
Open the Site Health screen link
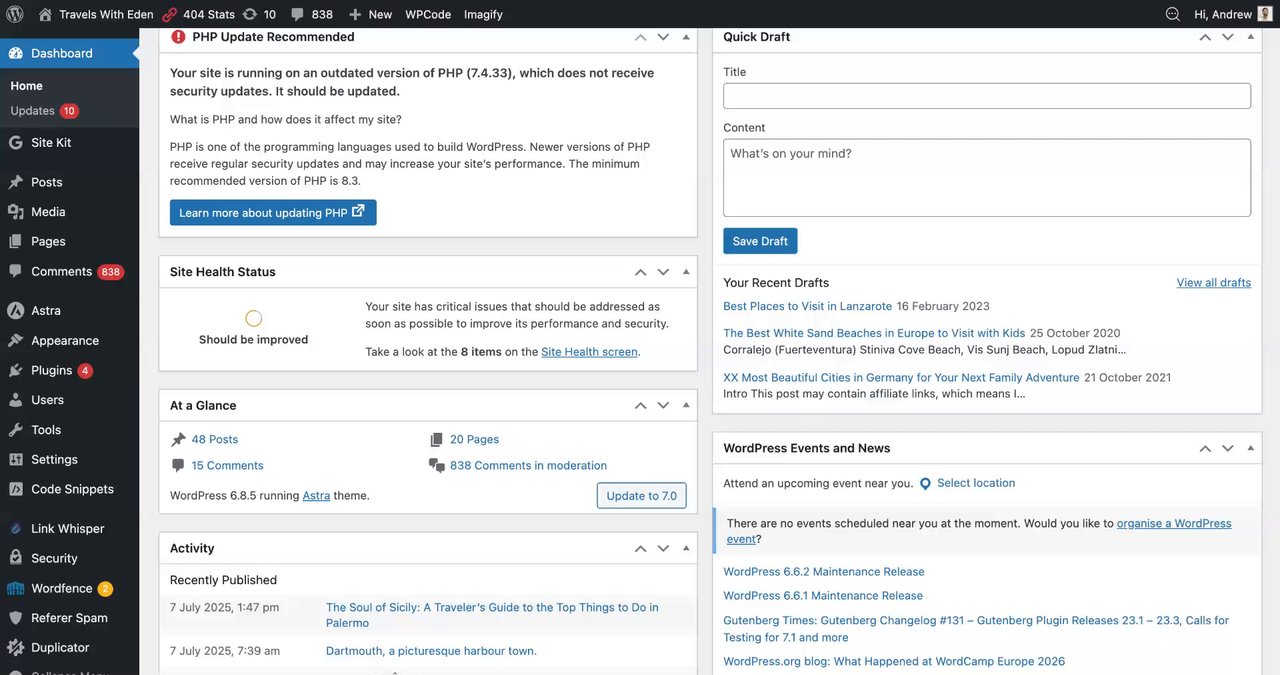tap(589, 352)
